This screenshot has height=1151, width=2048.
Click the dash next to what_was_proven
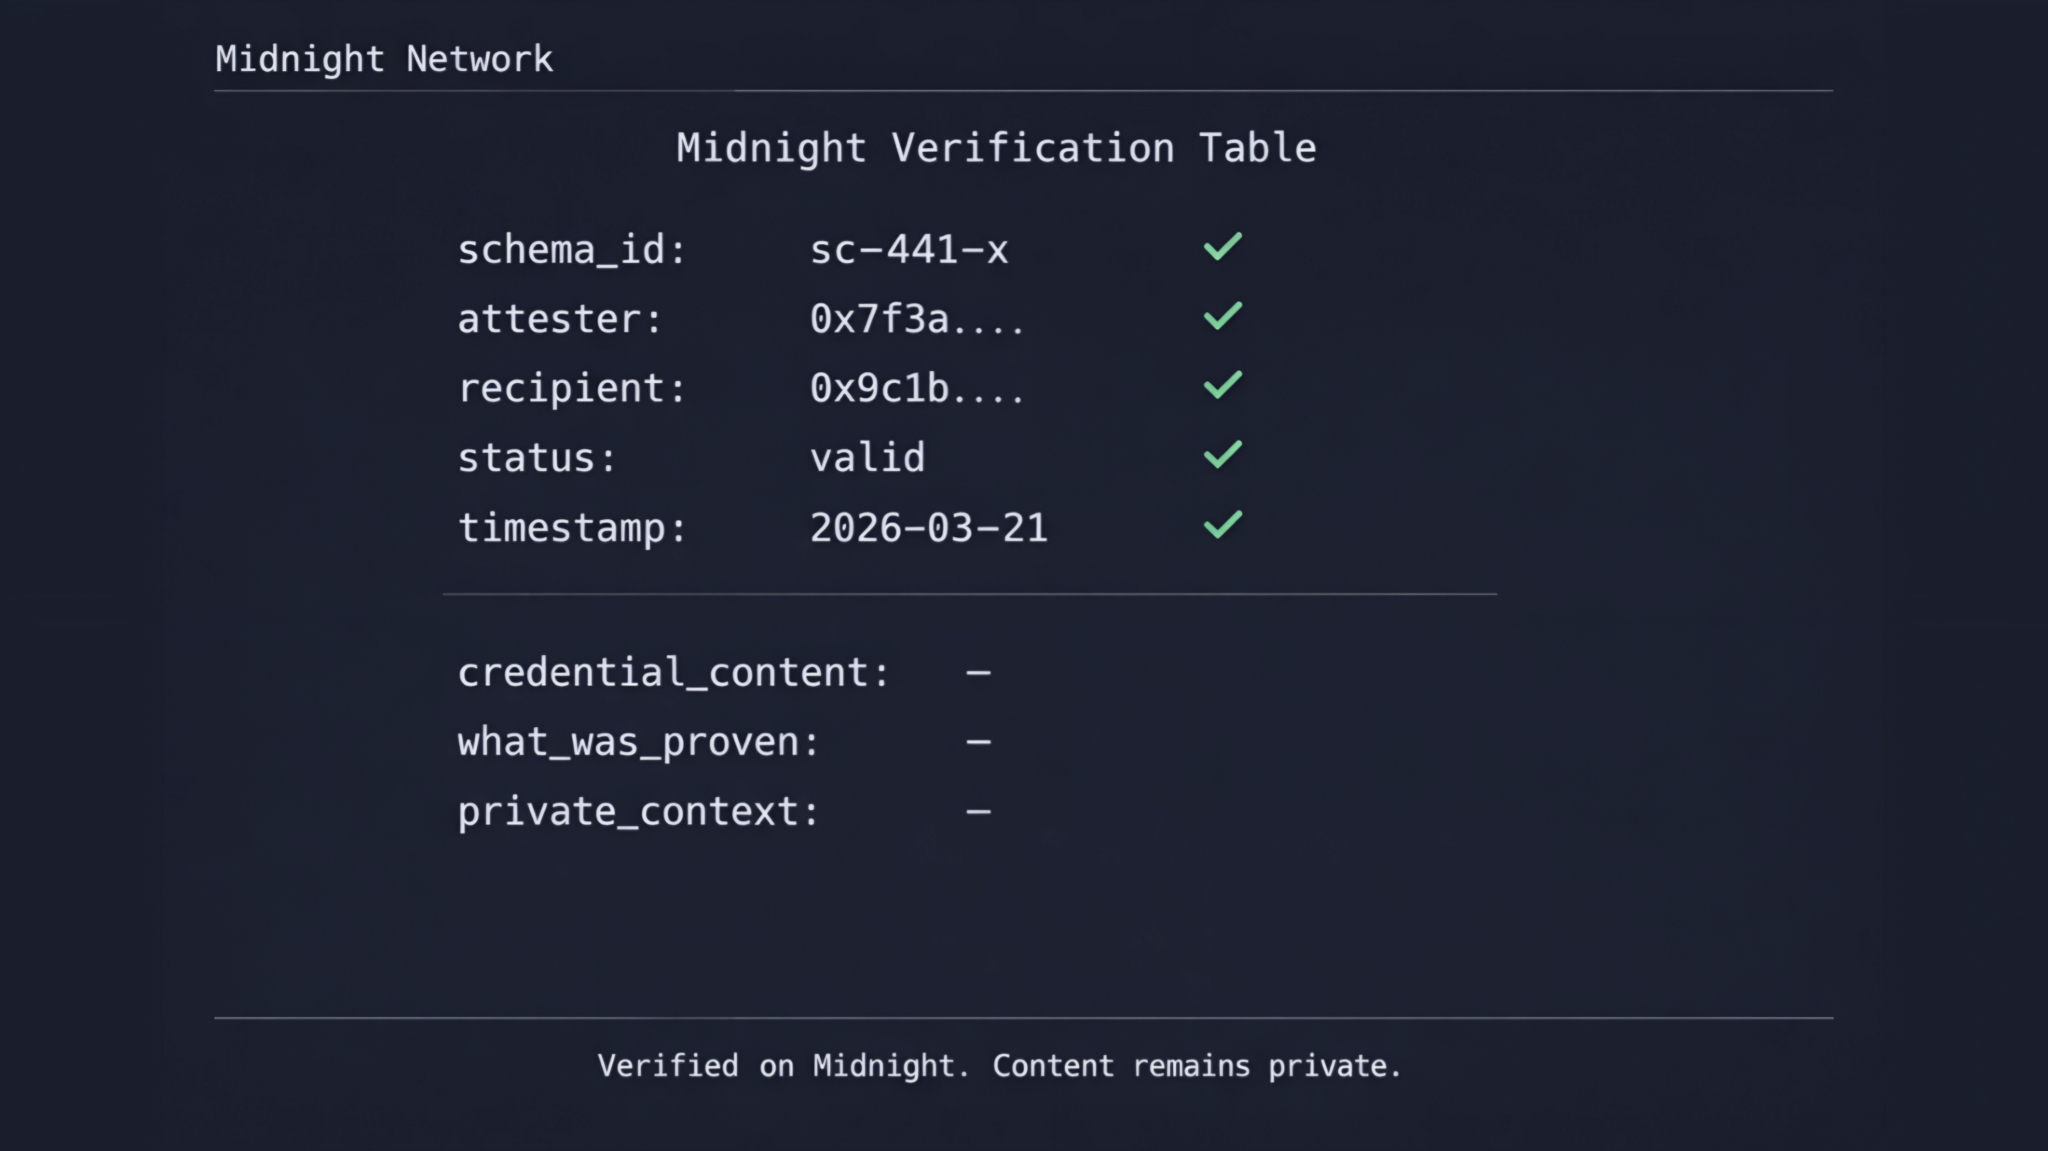(x=978, y=742)
